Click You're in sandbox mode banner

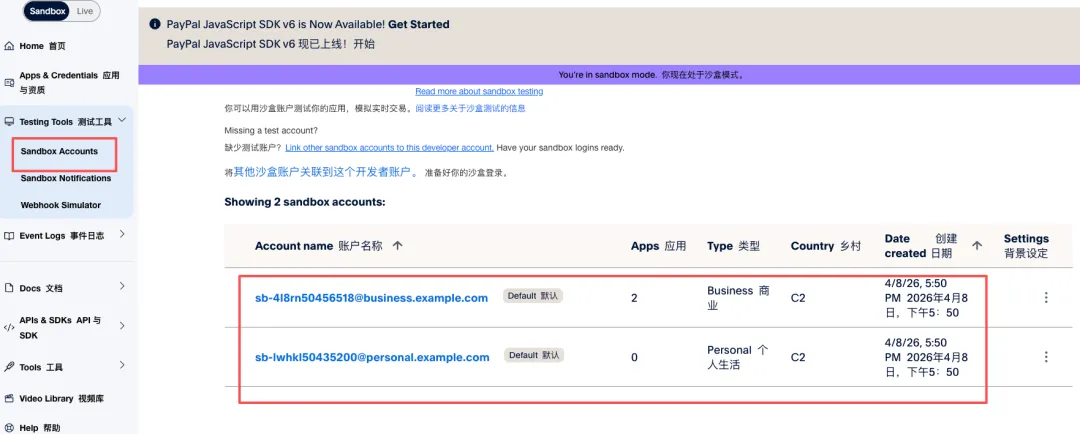[609, 74]
